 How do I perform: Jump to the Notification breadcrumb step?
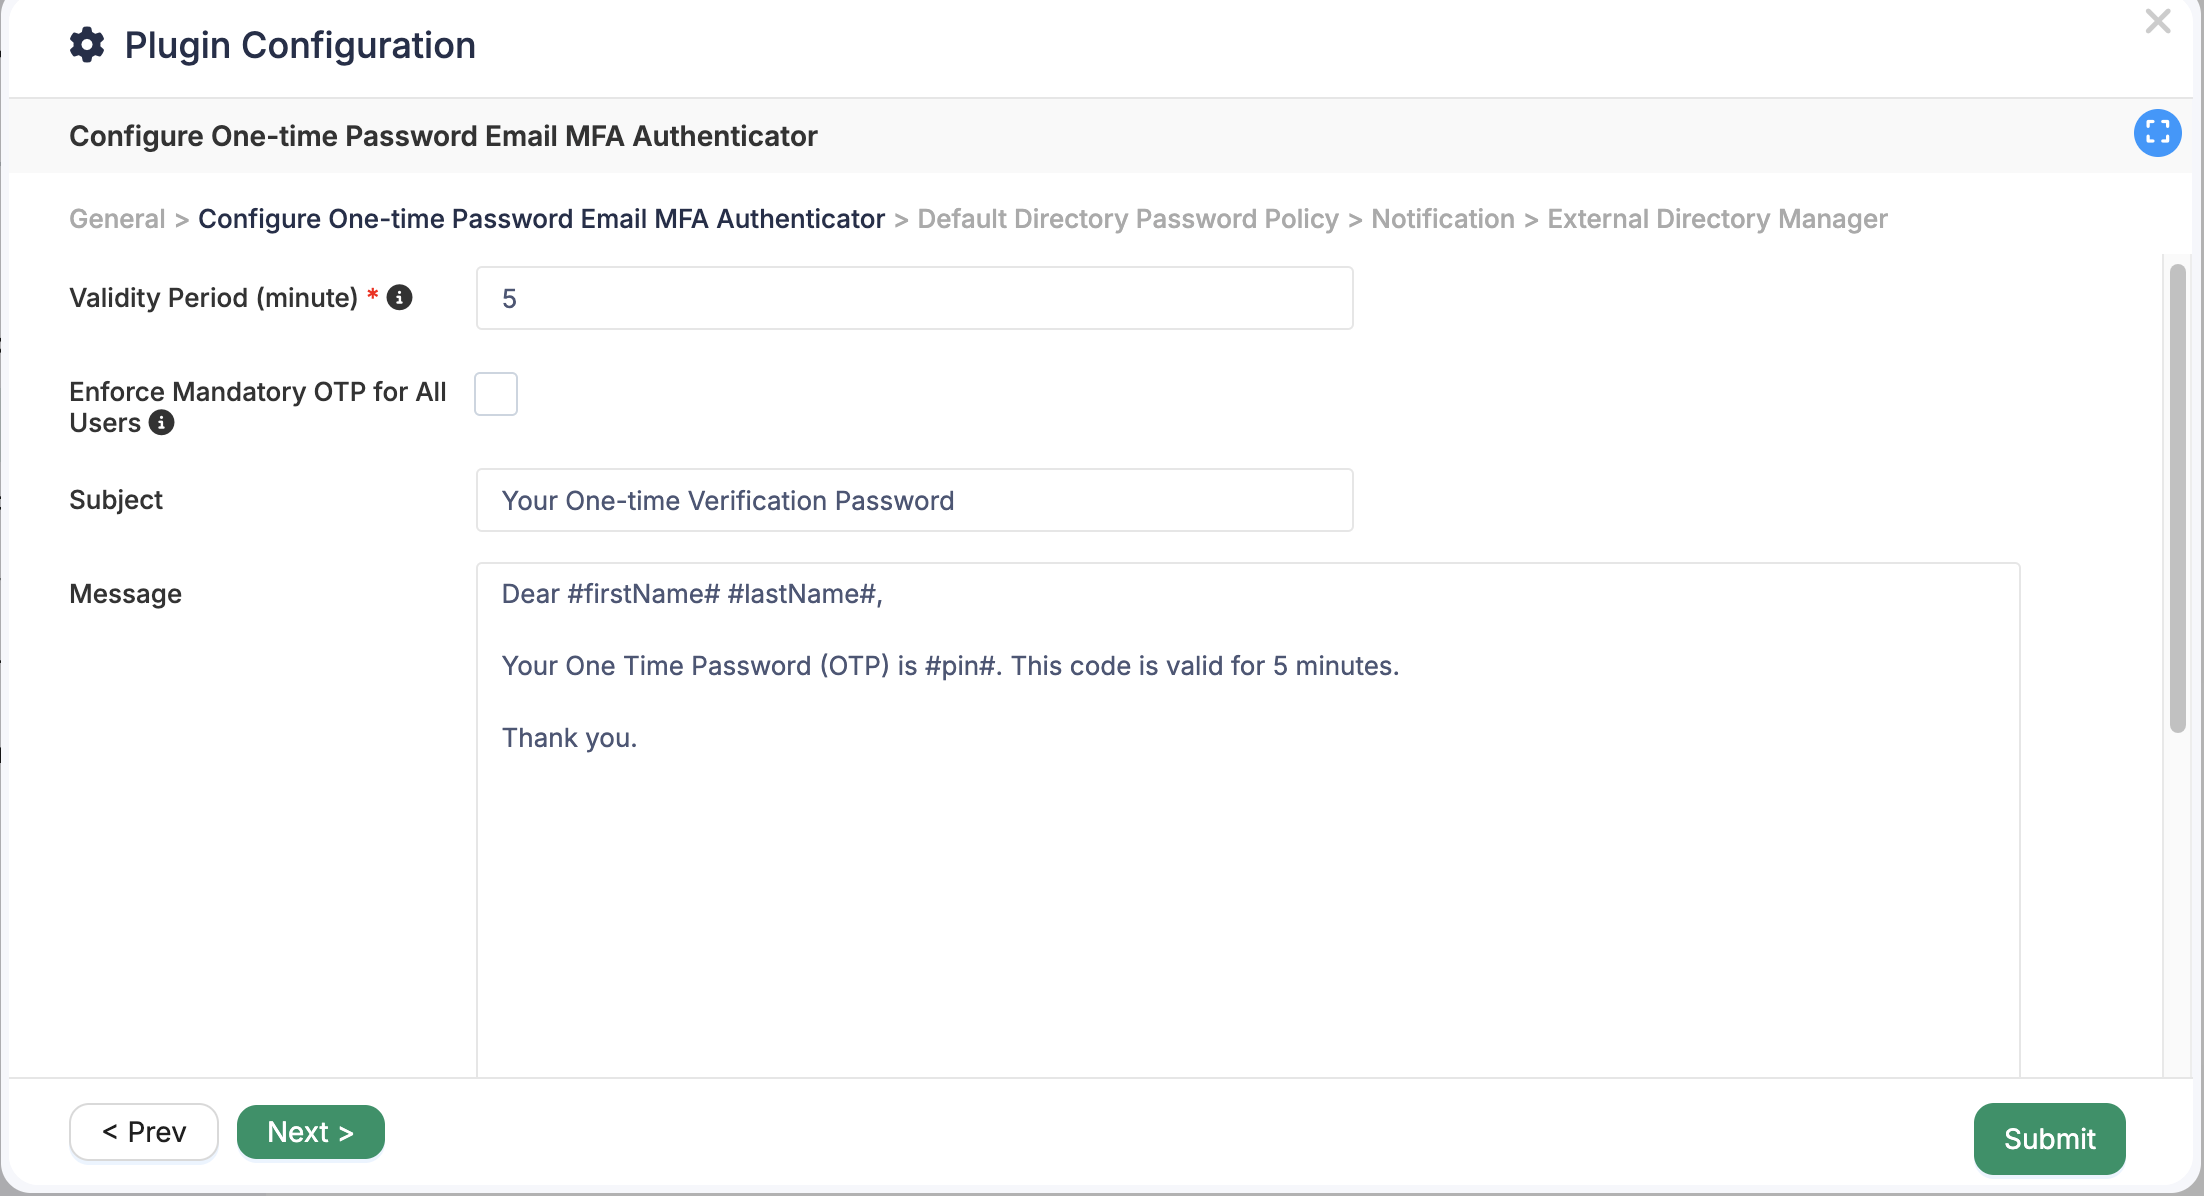tap(1443, 219)
